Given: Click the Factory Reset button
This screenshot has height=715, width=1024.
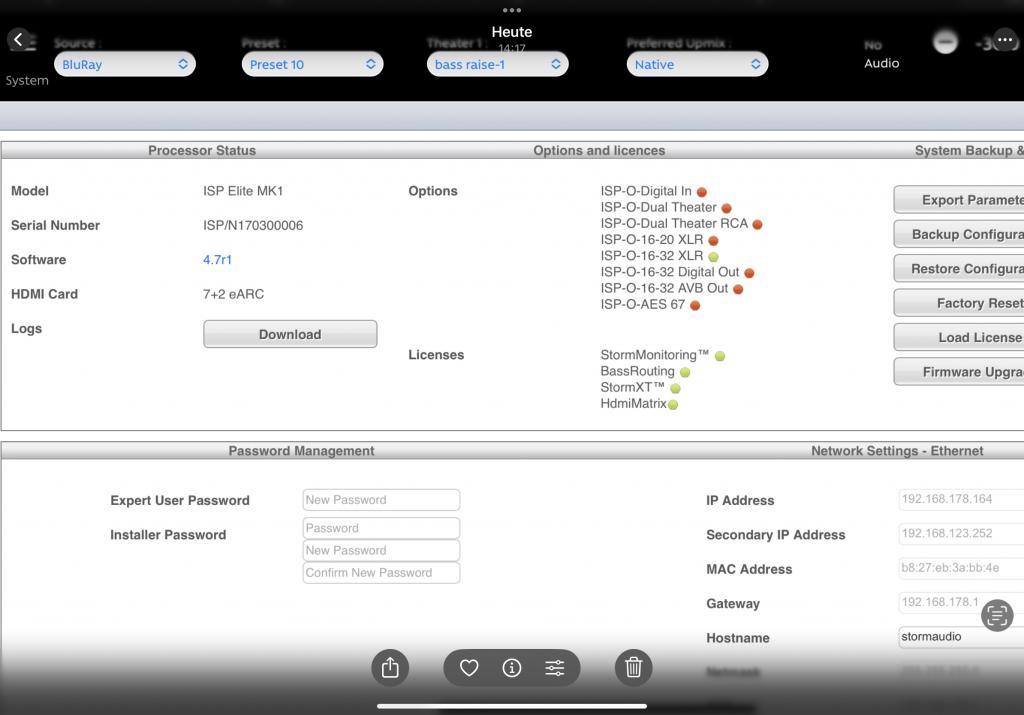Looking at the screenshot, I should click(960, 303).
